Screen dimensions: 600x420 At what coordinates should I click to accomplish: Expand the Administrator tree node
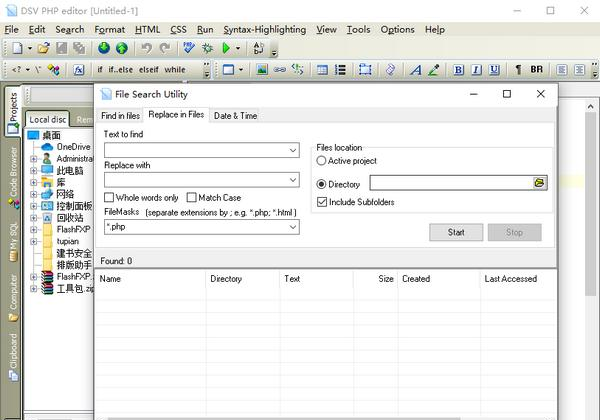[x=33, y=159]
